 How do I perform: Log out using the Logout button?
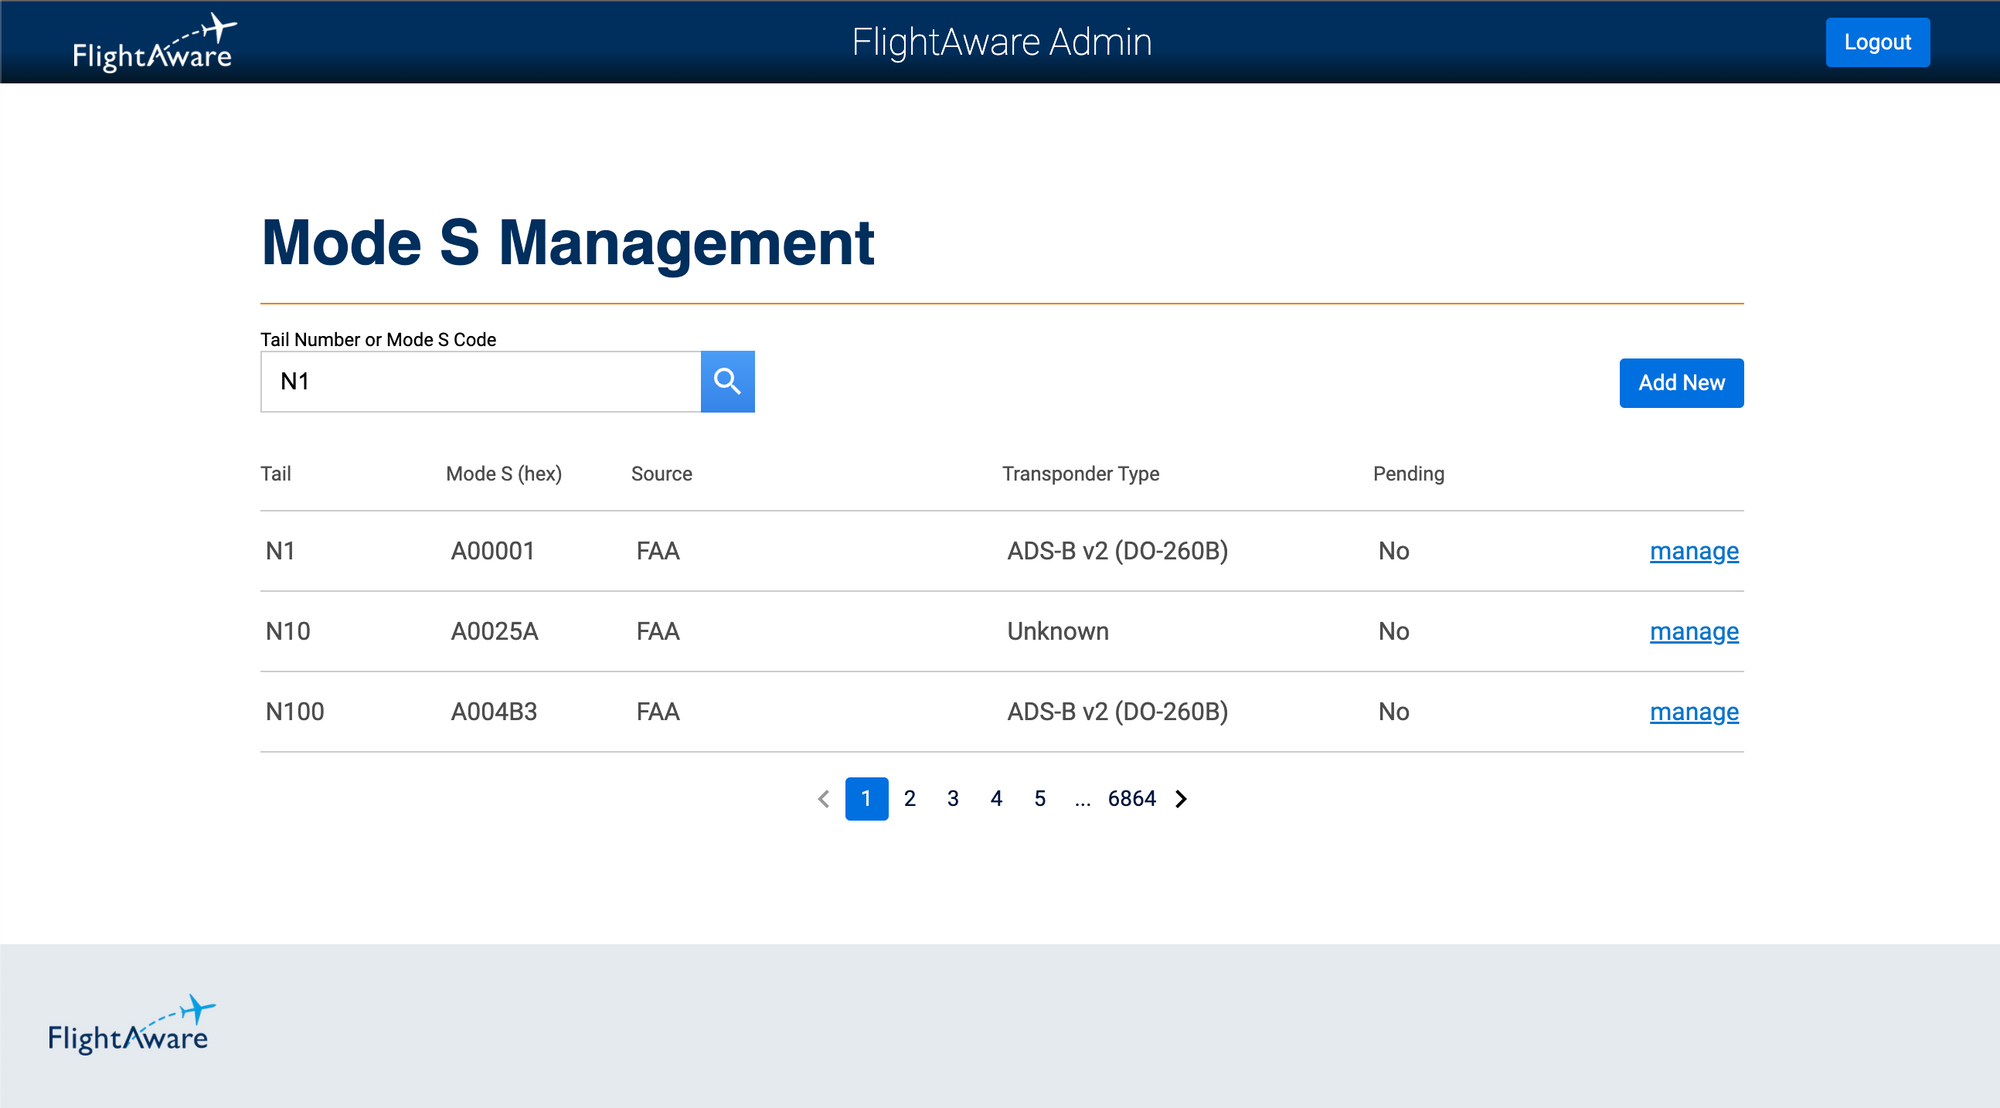coord(1877,42)
